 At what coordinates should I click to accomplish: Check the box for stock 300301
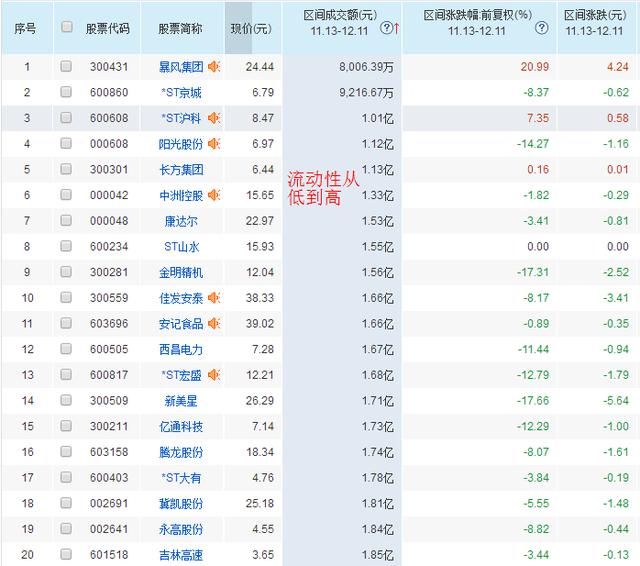pos(66,169)
